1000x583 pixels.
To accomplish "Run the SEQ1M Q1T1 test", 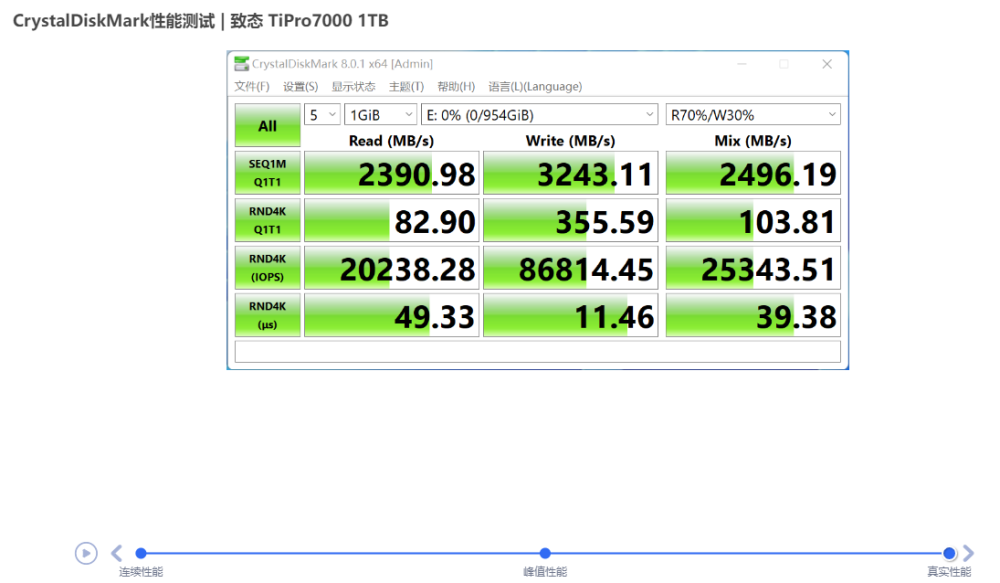I will pyautogui.click(x=267, y=173).
